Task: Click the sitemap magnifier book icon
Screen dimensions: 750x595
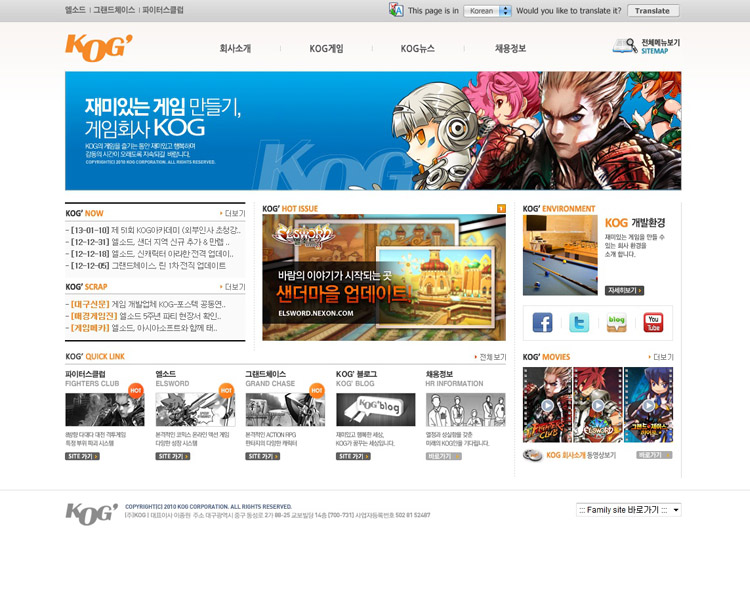Action: (625, 46)
